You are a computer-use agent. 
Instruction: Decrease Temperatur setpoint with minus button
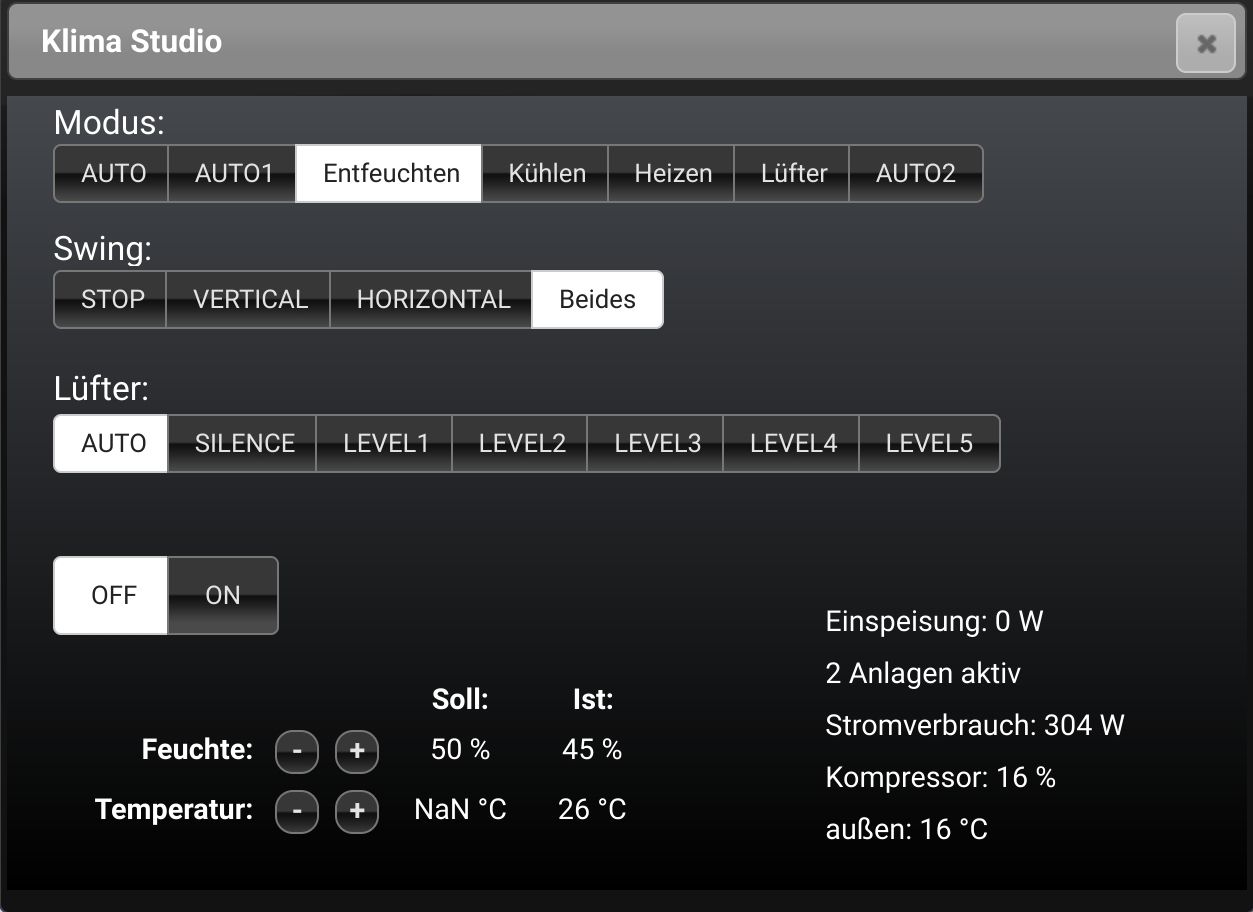(x=296, y=811)
